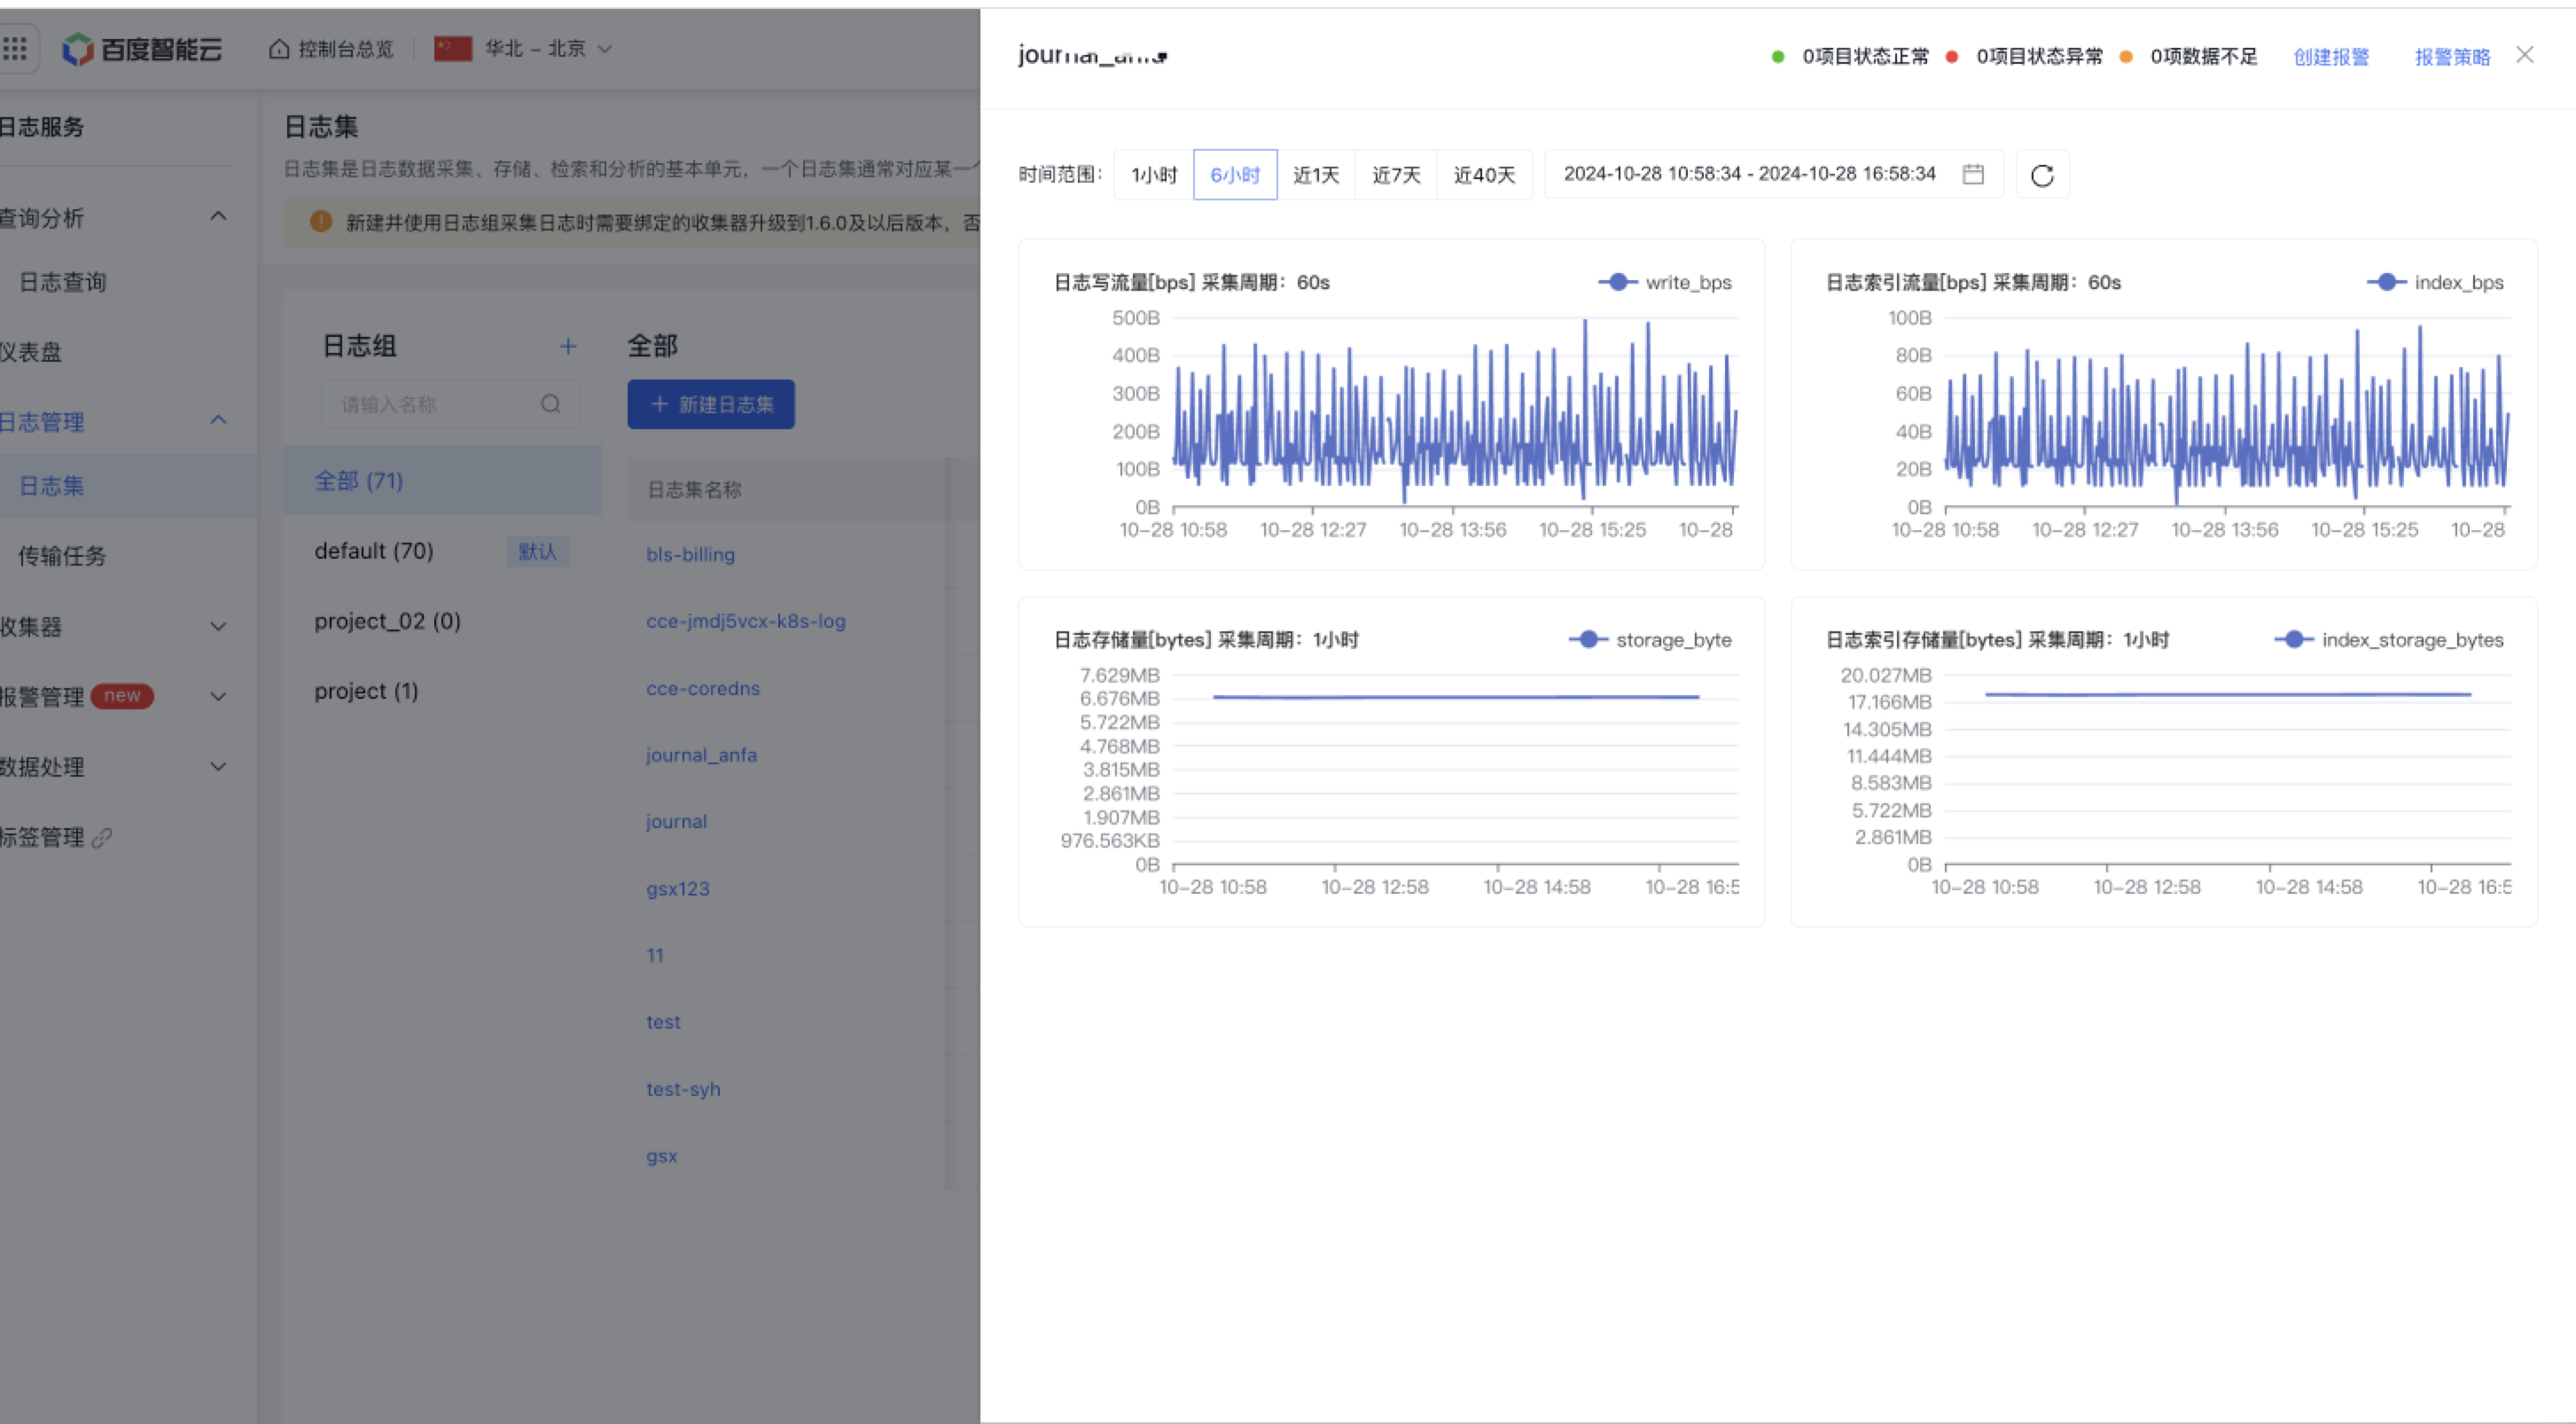This screenshot has width=2576, height=1424.
Task: Expand the 数据处理 menu section
Action: [218, 767]
